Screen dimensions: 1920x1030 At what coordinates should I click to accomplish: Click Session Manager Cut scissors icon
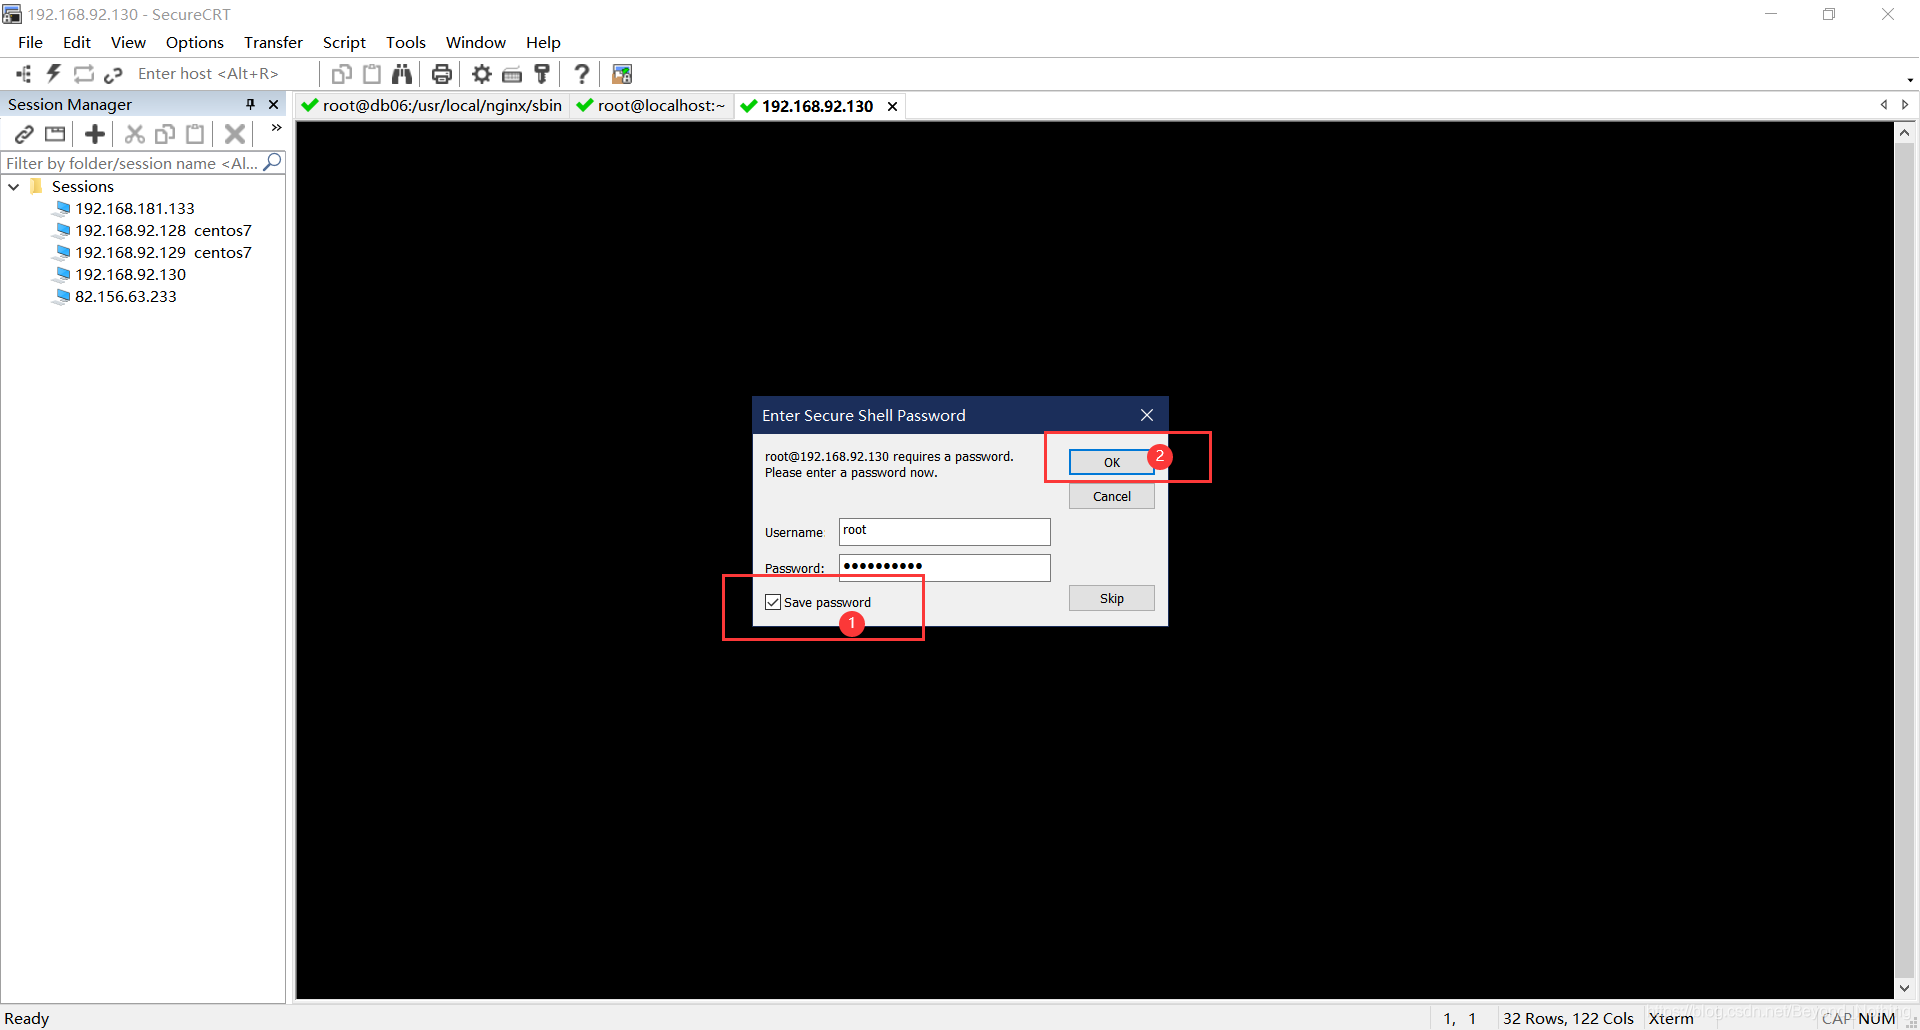pos(135,134)
